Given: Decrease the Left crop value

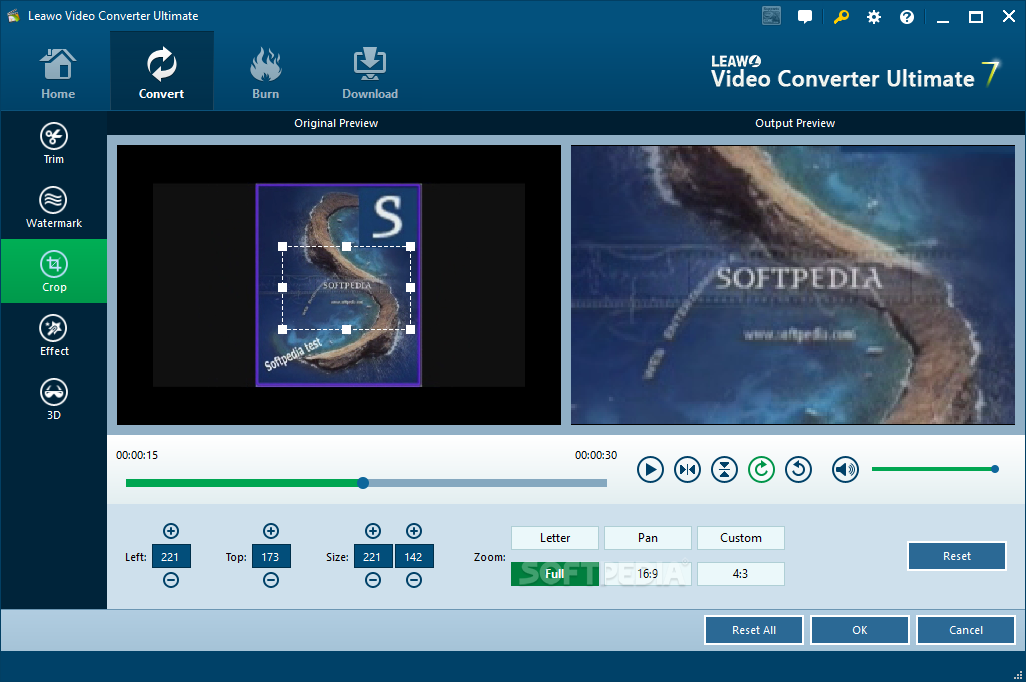Looking at the screenshot, I should [171, 580].
